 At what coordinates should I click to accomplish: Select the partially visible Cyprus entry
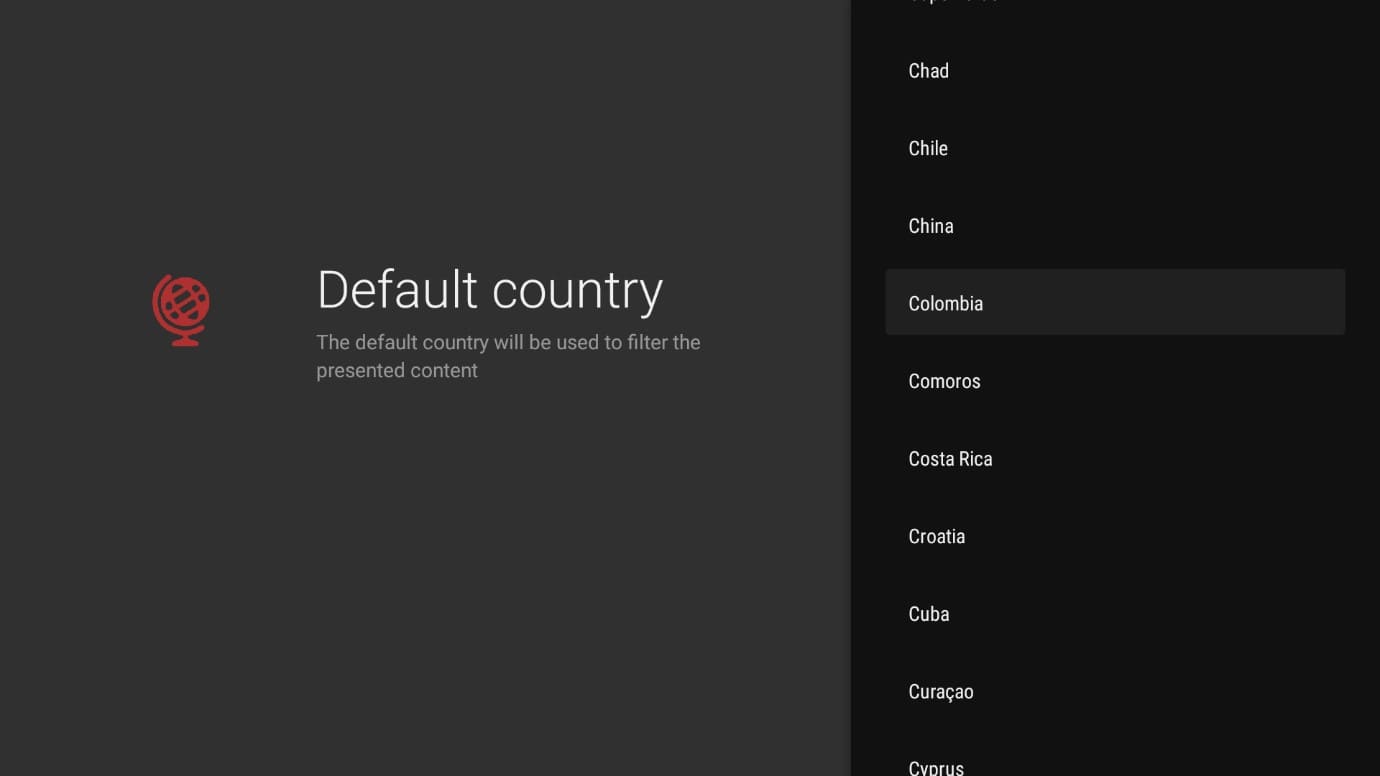pyautogui.click(x=936, y=767)
